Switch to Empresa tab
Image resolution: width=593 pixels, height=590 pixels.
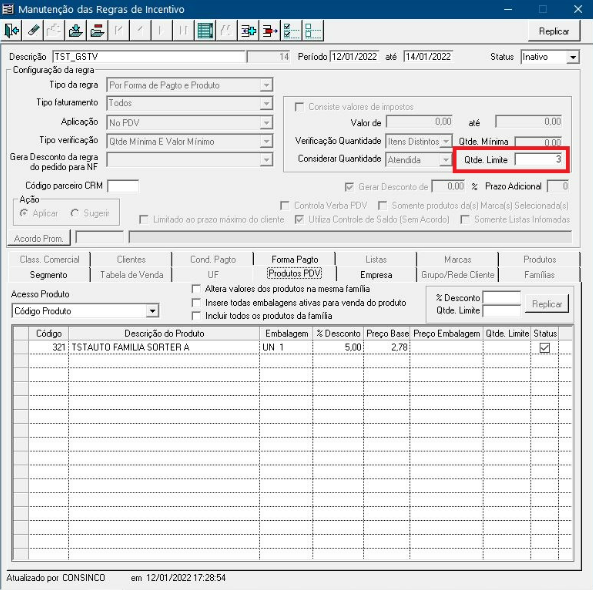point(376,275)
